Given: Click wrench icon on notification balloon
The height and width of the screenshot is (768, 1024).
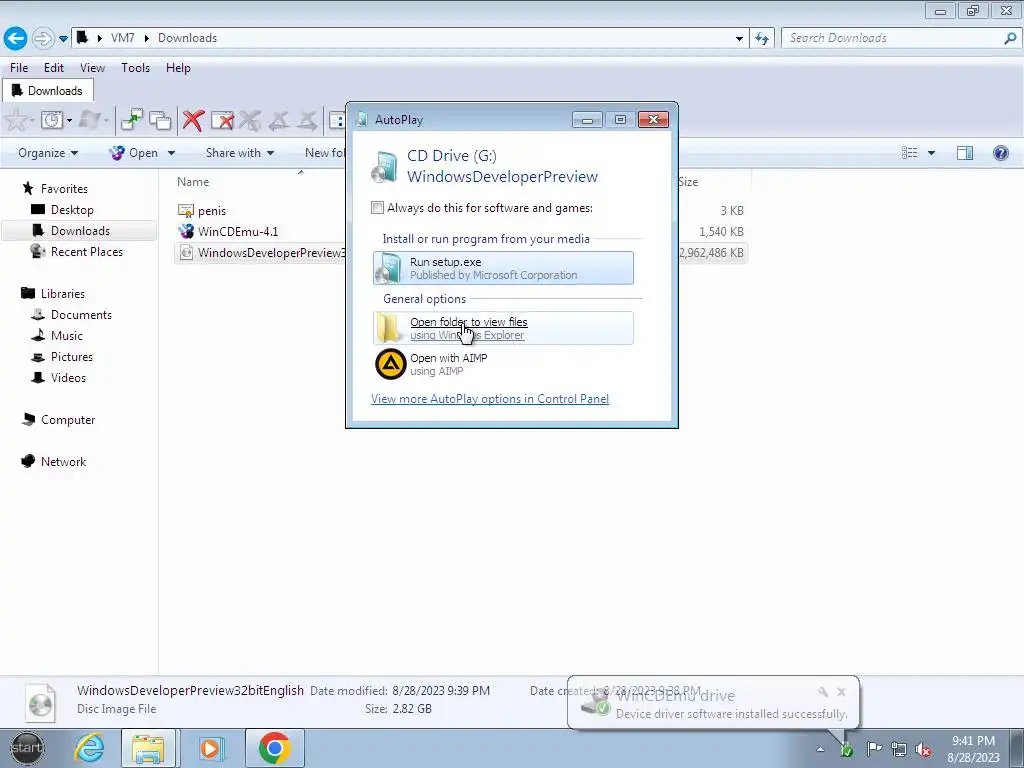Looking at the screenshot, I should [x=823, y=692].
